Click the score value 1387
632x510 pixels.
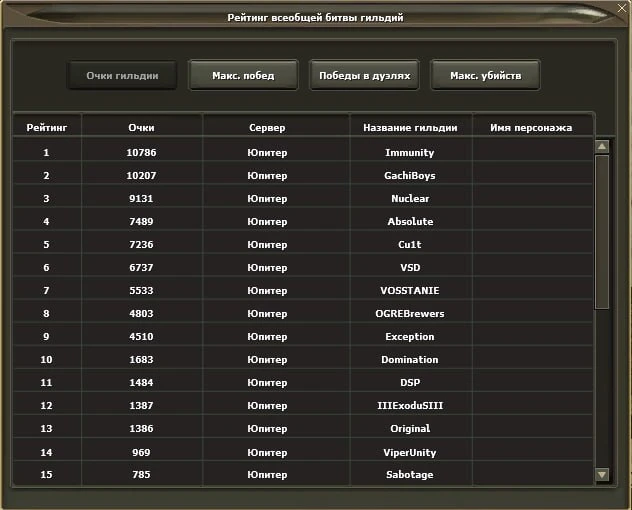point(141,406)
